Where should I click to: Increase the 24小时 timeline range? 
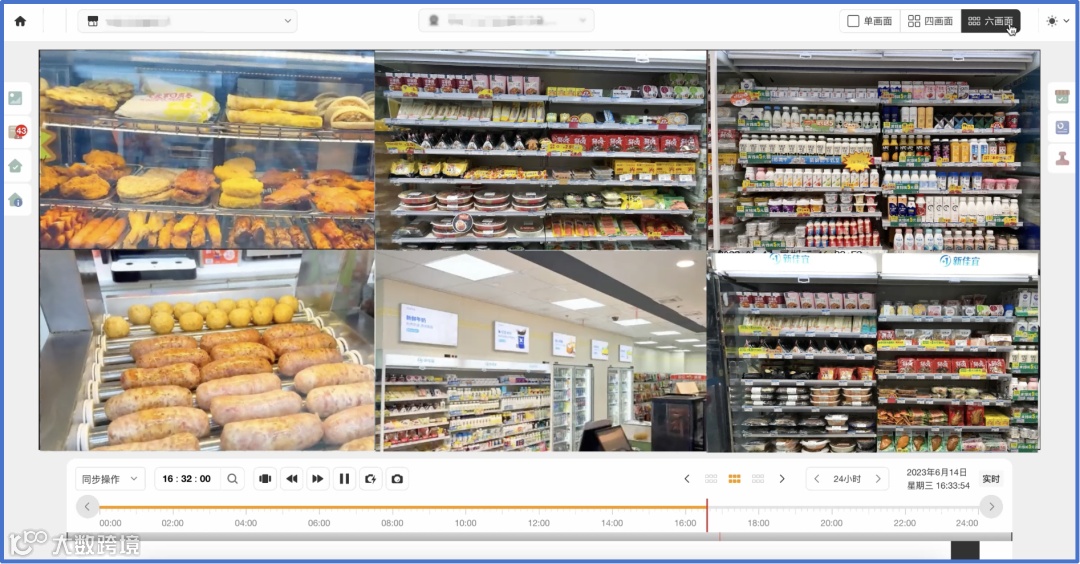878,479
